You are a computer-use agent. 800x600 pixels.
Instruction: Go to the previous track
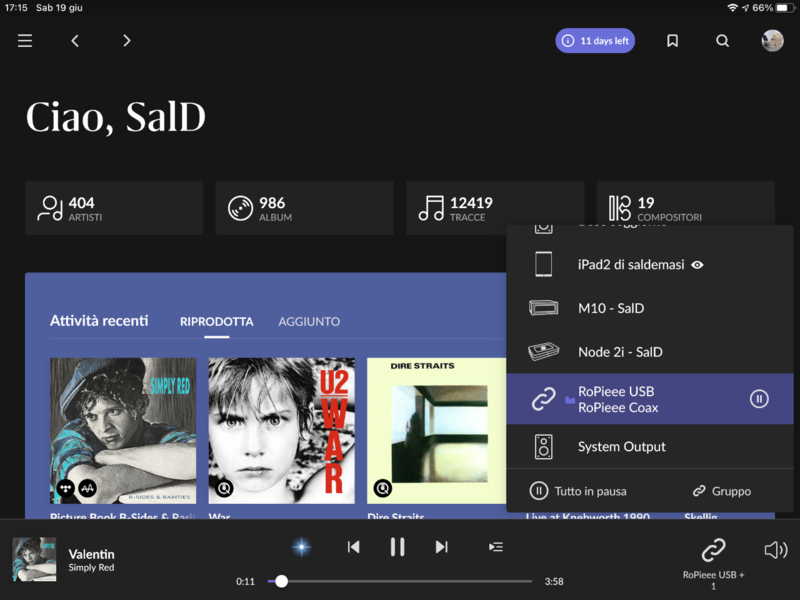pos(353,547)
